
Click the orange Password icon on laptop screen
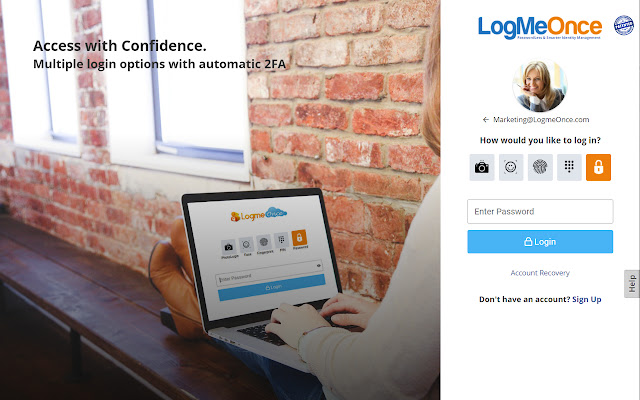299,238
